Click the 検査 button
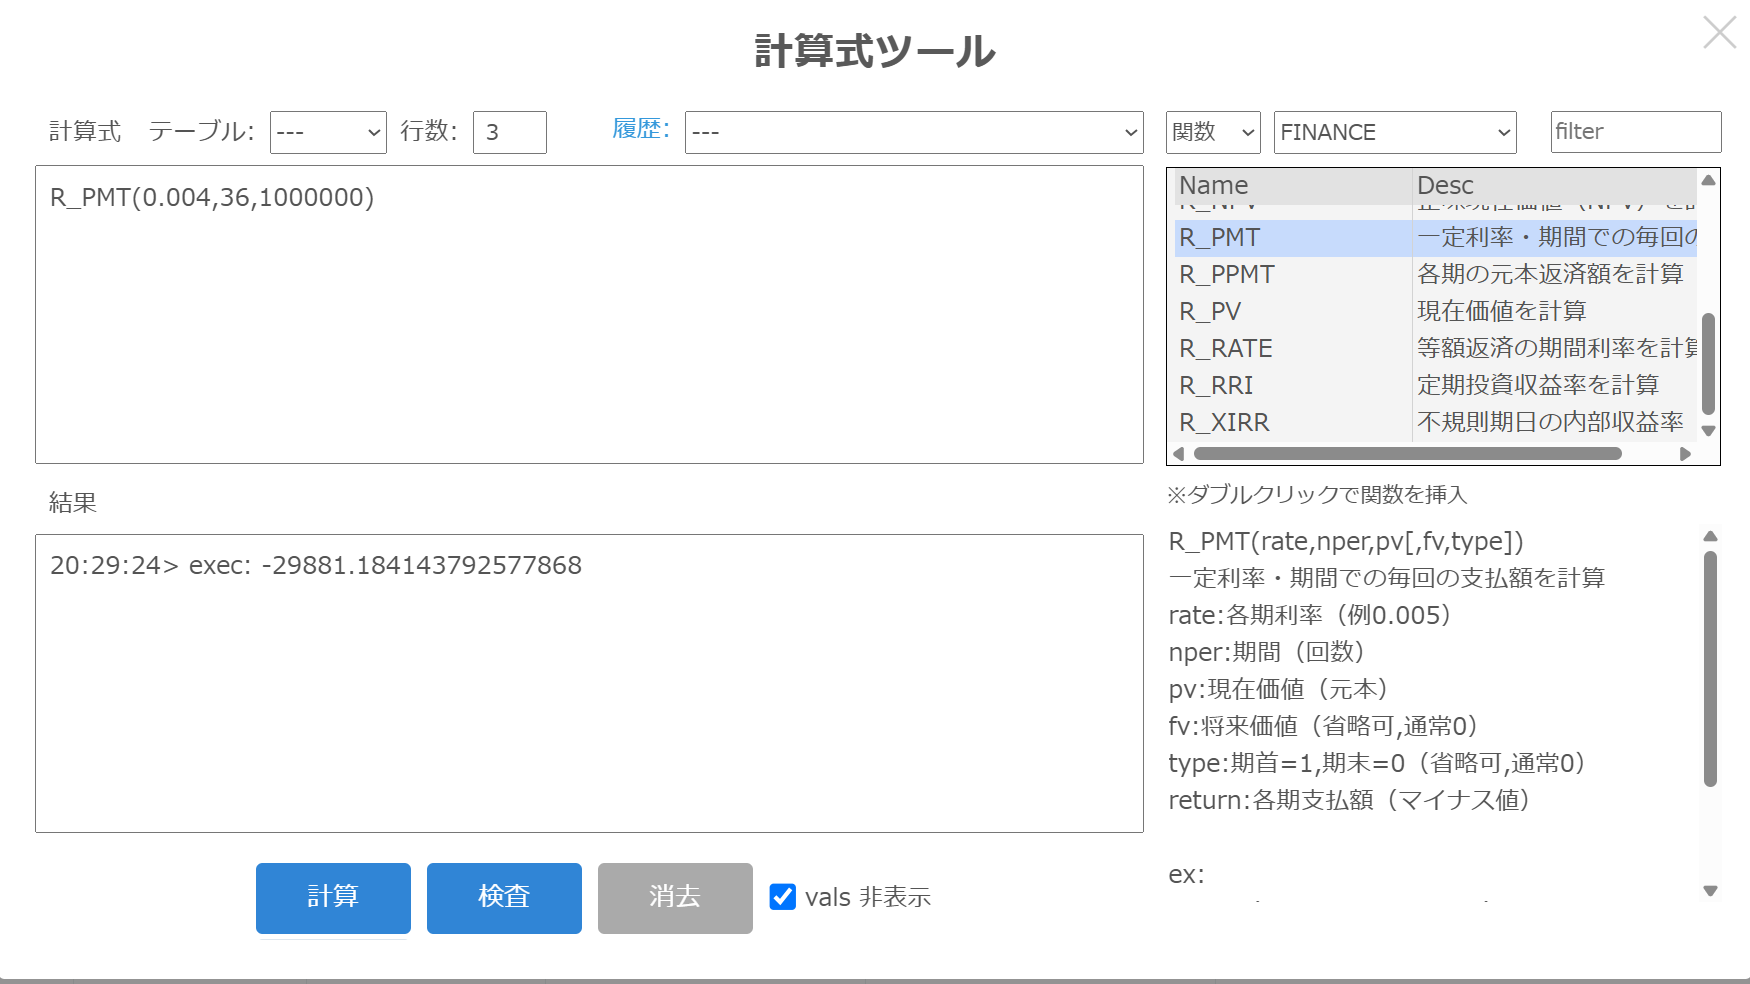This screenshot has width=1750, height=984. pos(504,898)
